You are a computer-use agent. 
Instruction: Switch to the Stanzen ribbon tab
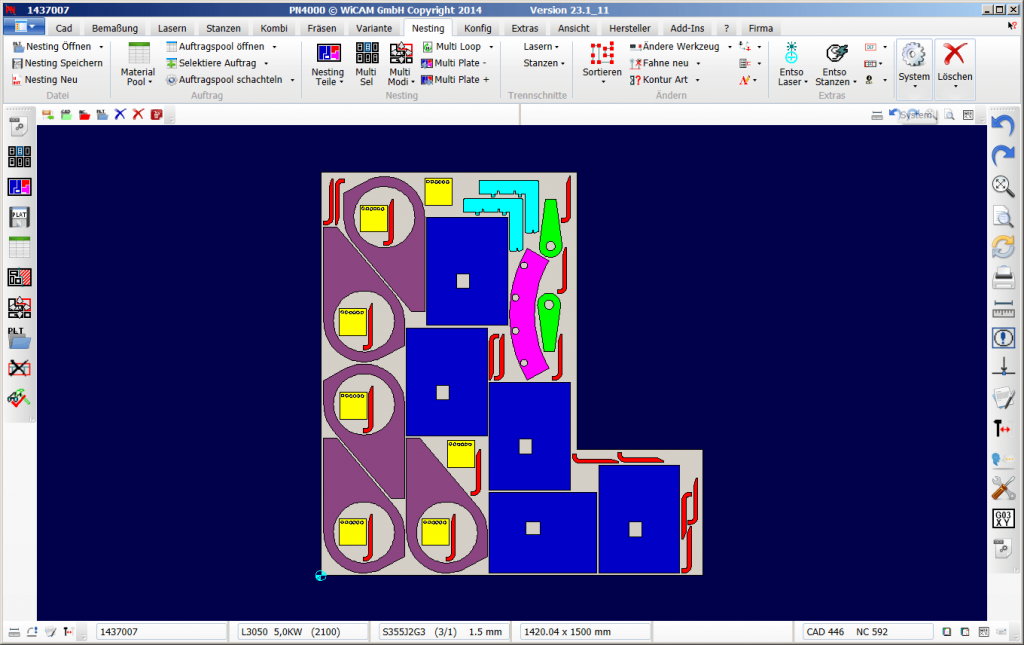[x=222, y=27]
